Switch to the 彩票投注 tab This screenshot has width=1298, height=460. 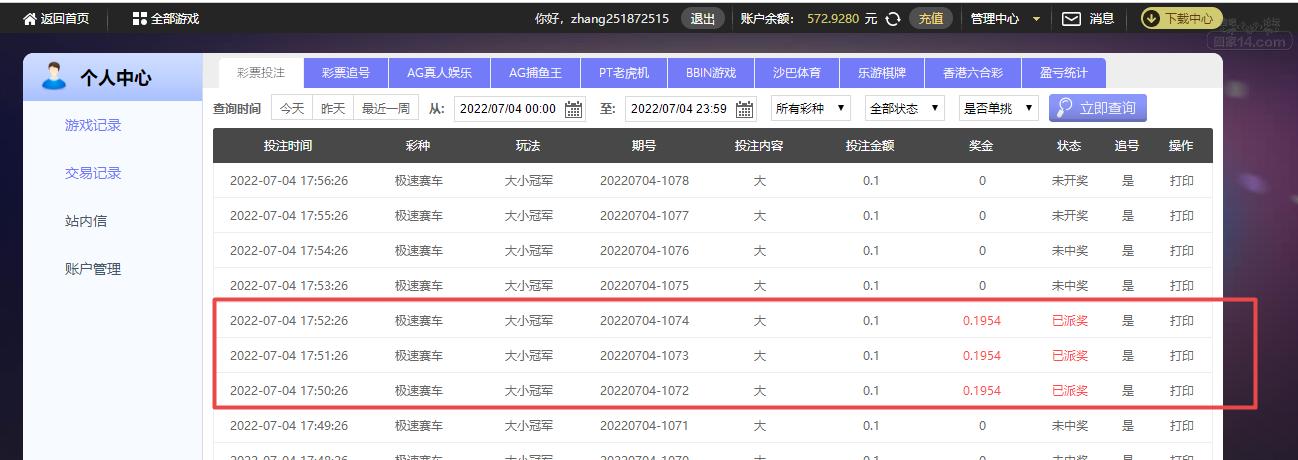point(261,73)
